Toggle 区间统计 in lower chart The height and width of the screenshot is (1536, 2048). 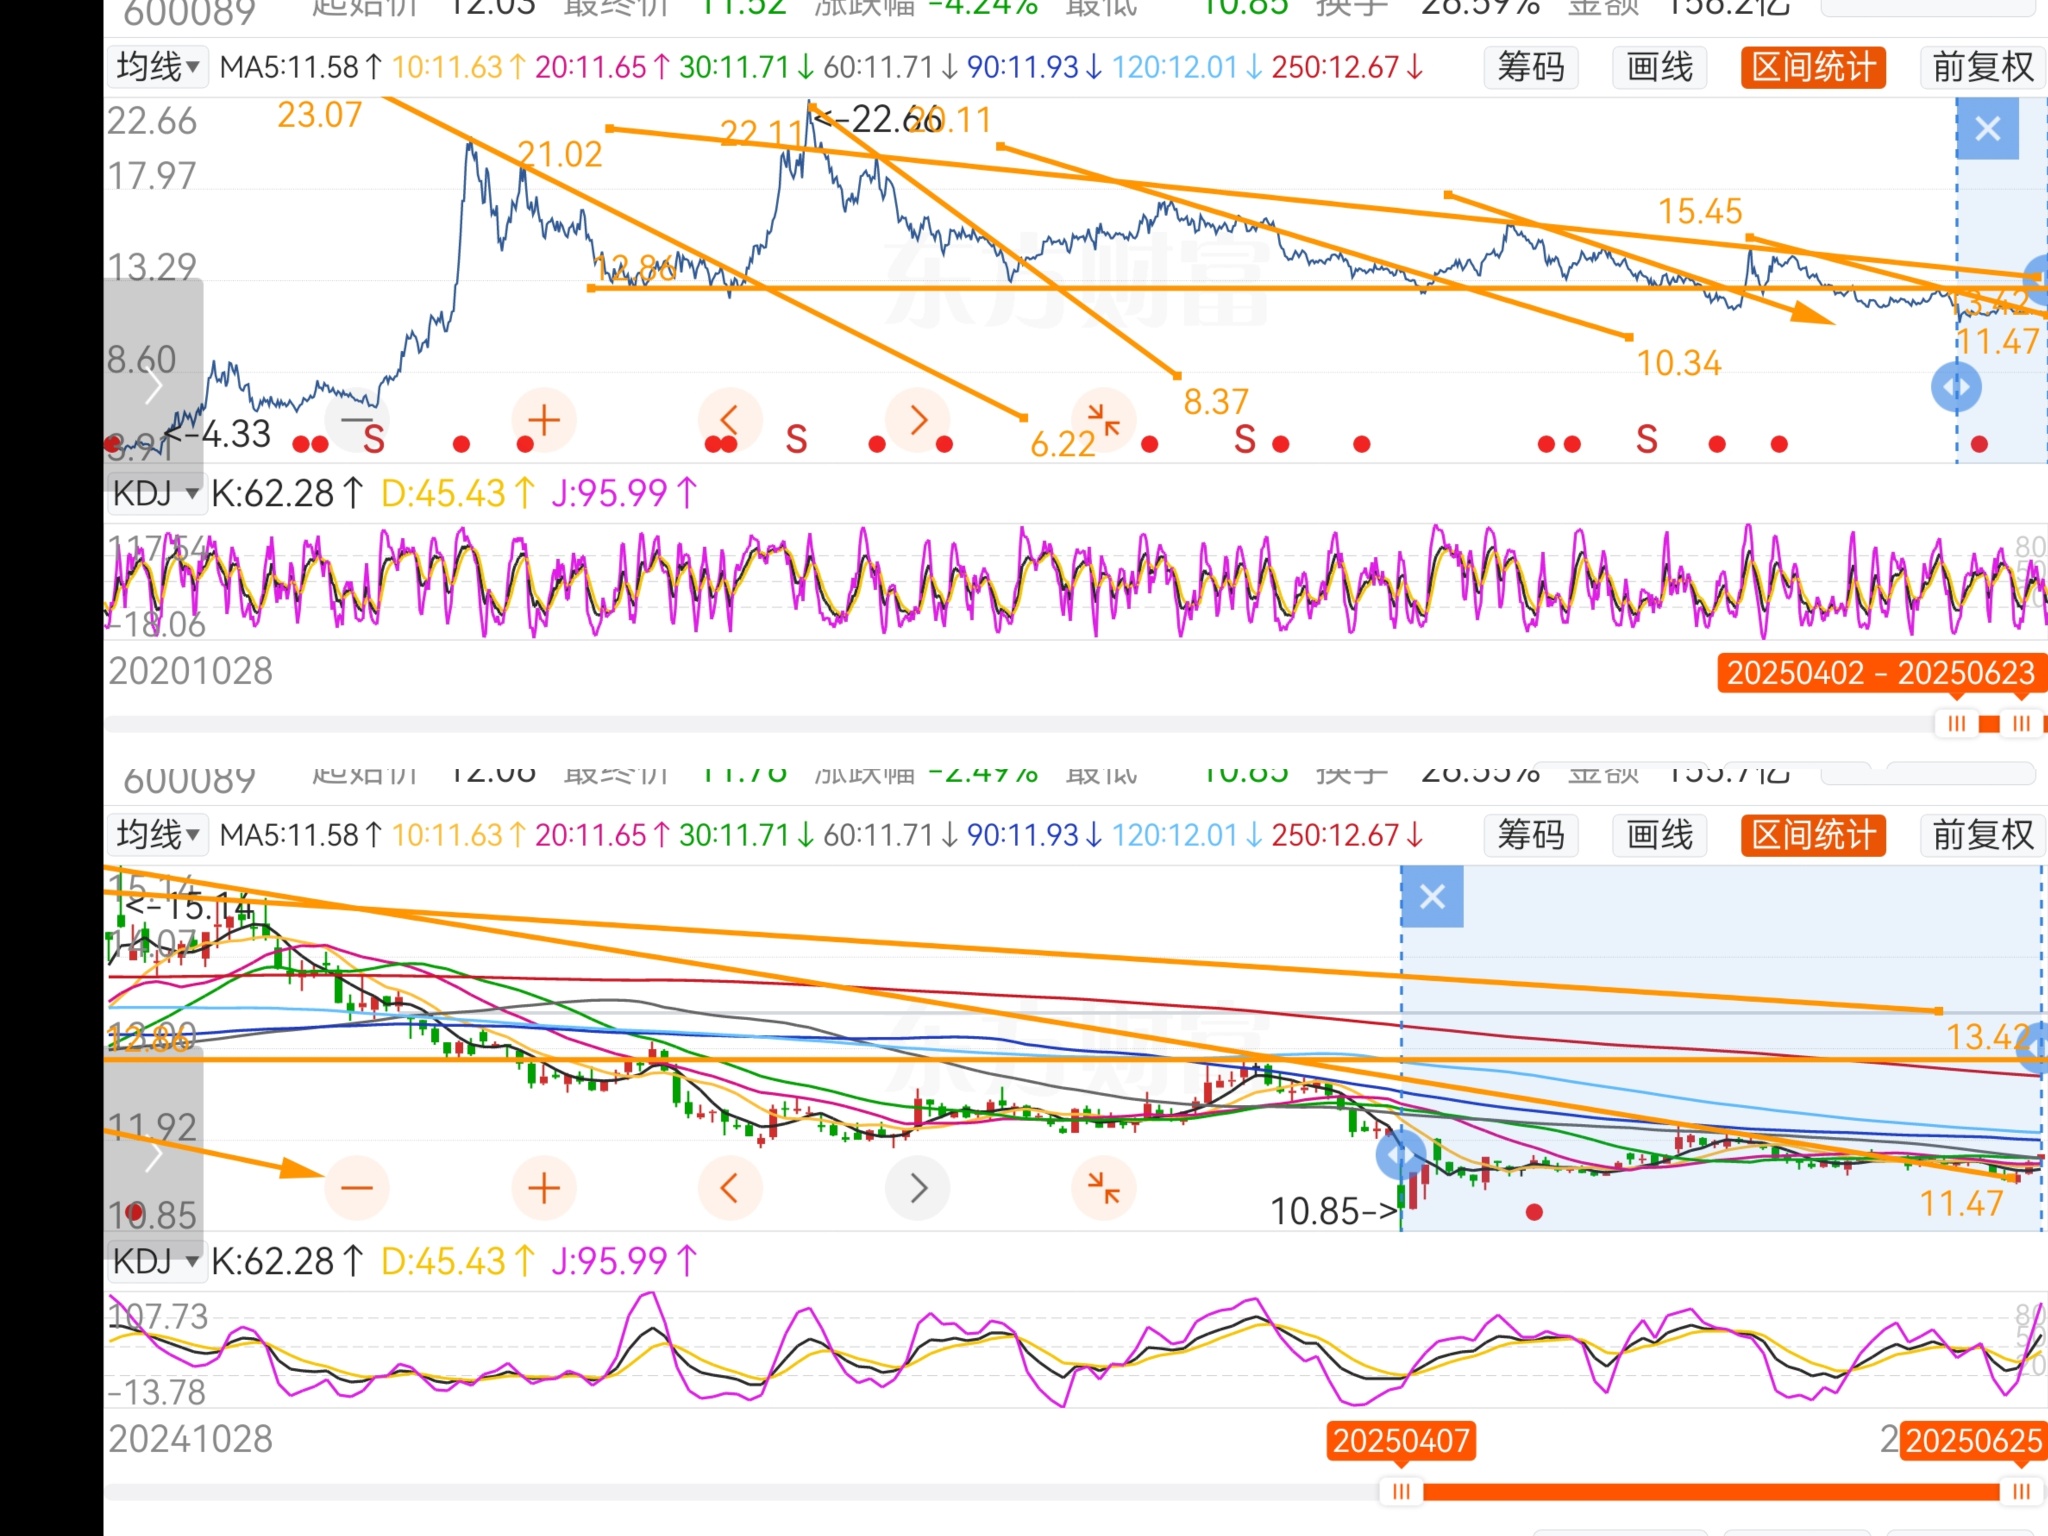coord(1813,834)
